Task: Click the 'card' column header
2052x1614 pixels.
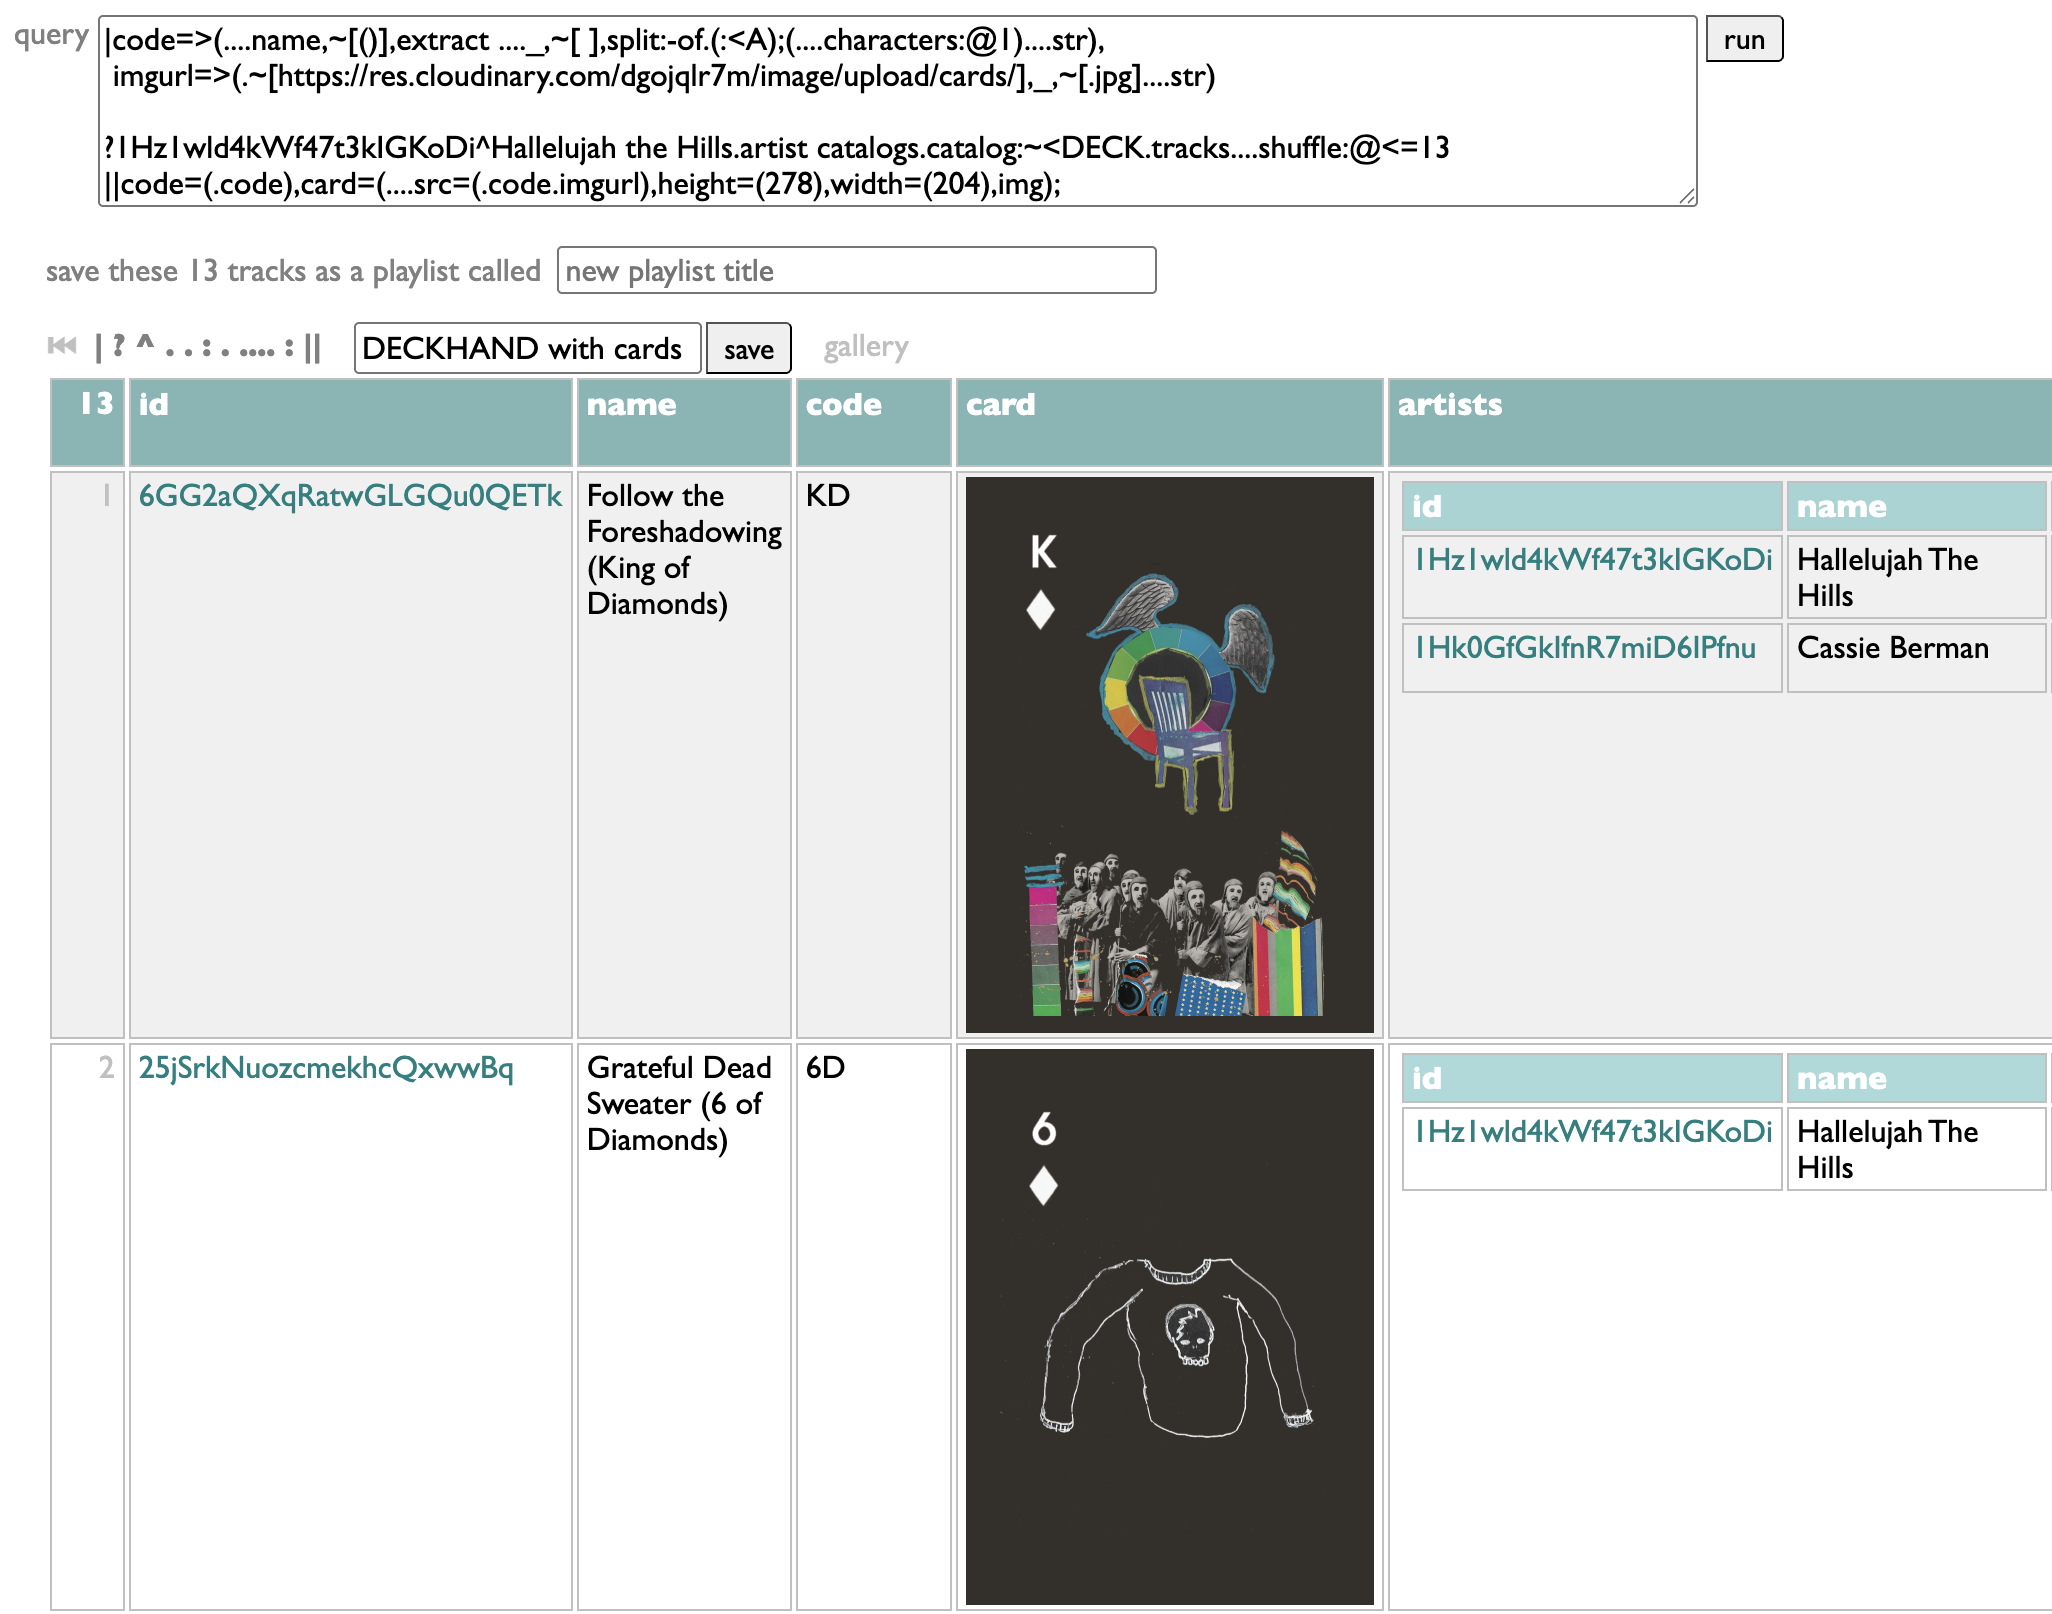Action: 1169,422
